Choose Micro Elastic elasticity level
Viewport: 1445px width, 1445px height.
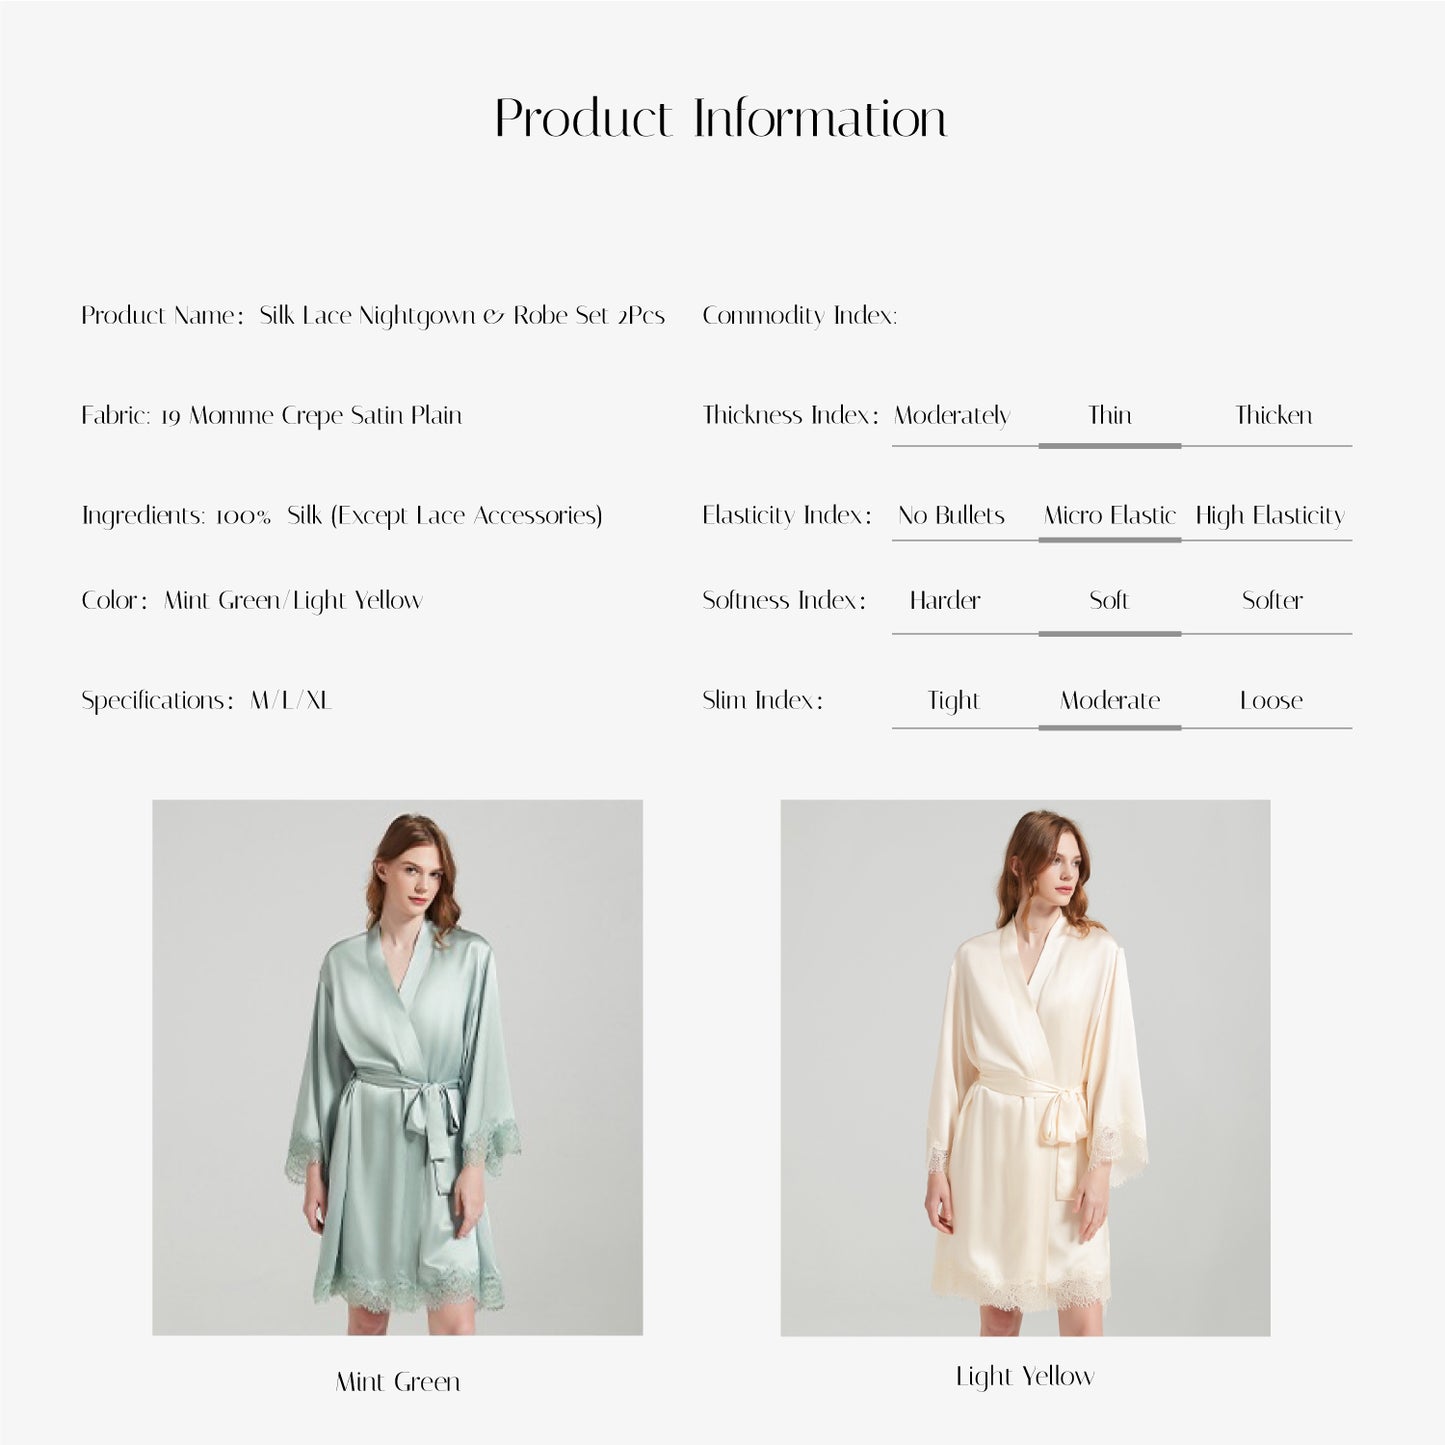click(x=1110, y=515)
